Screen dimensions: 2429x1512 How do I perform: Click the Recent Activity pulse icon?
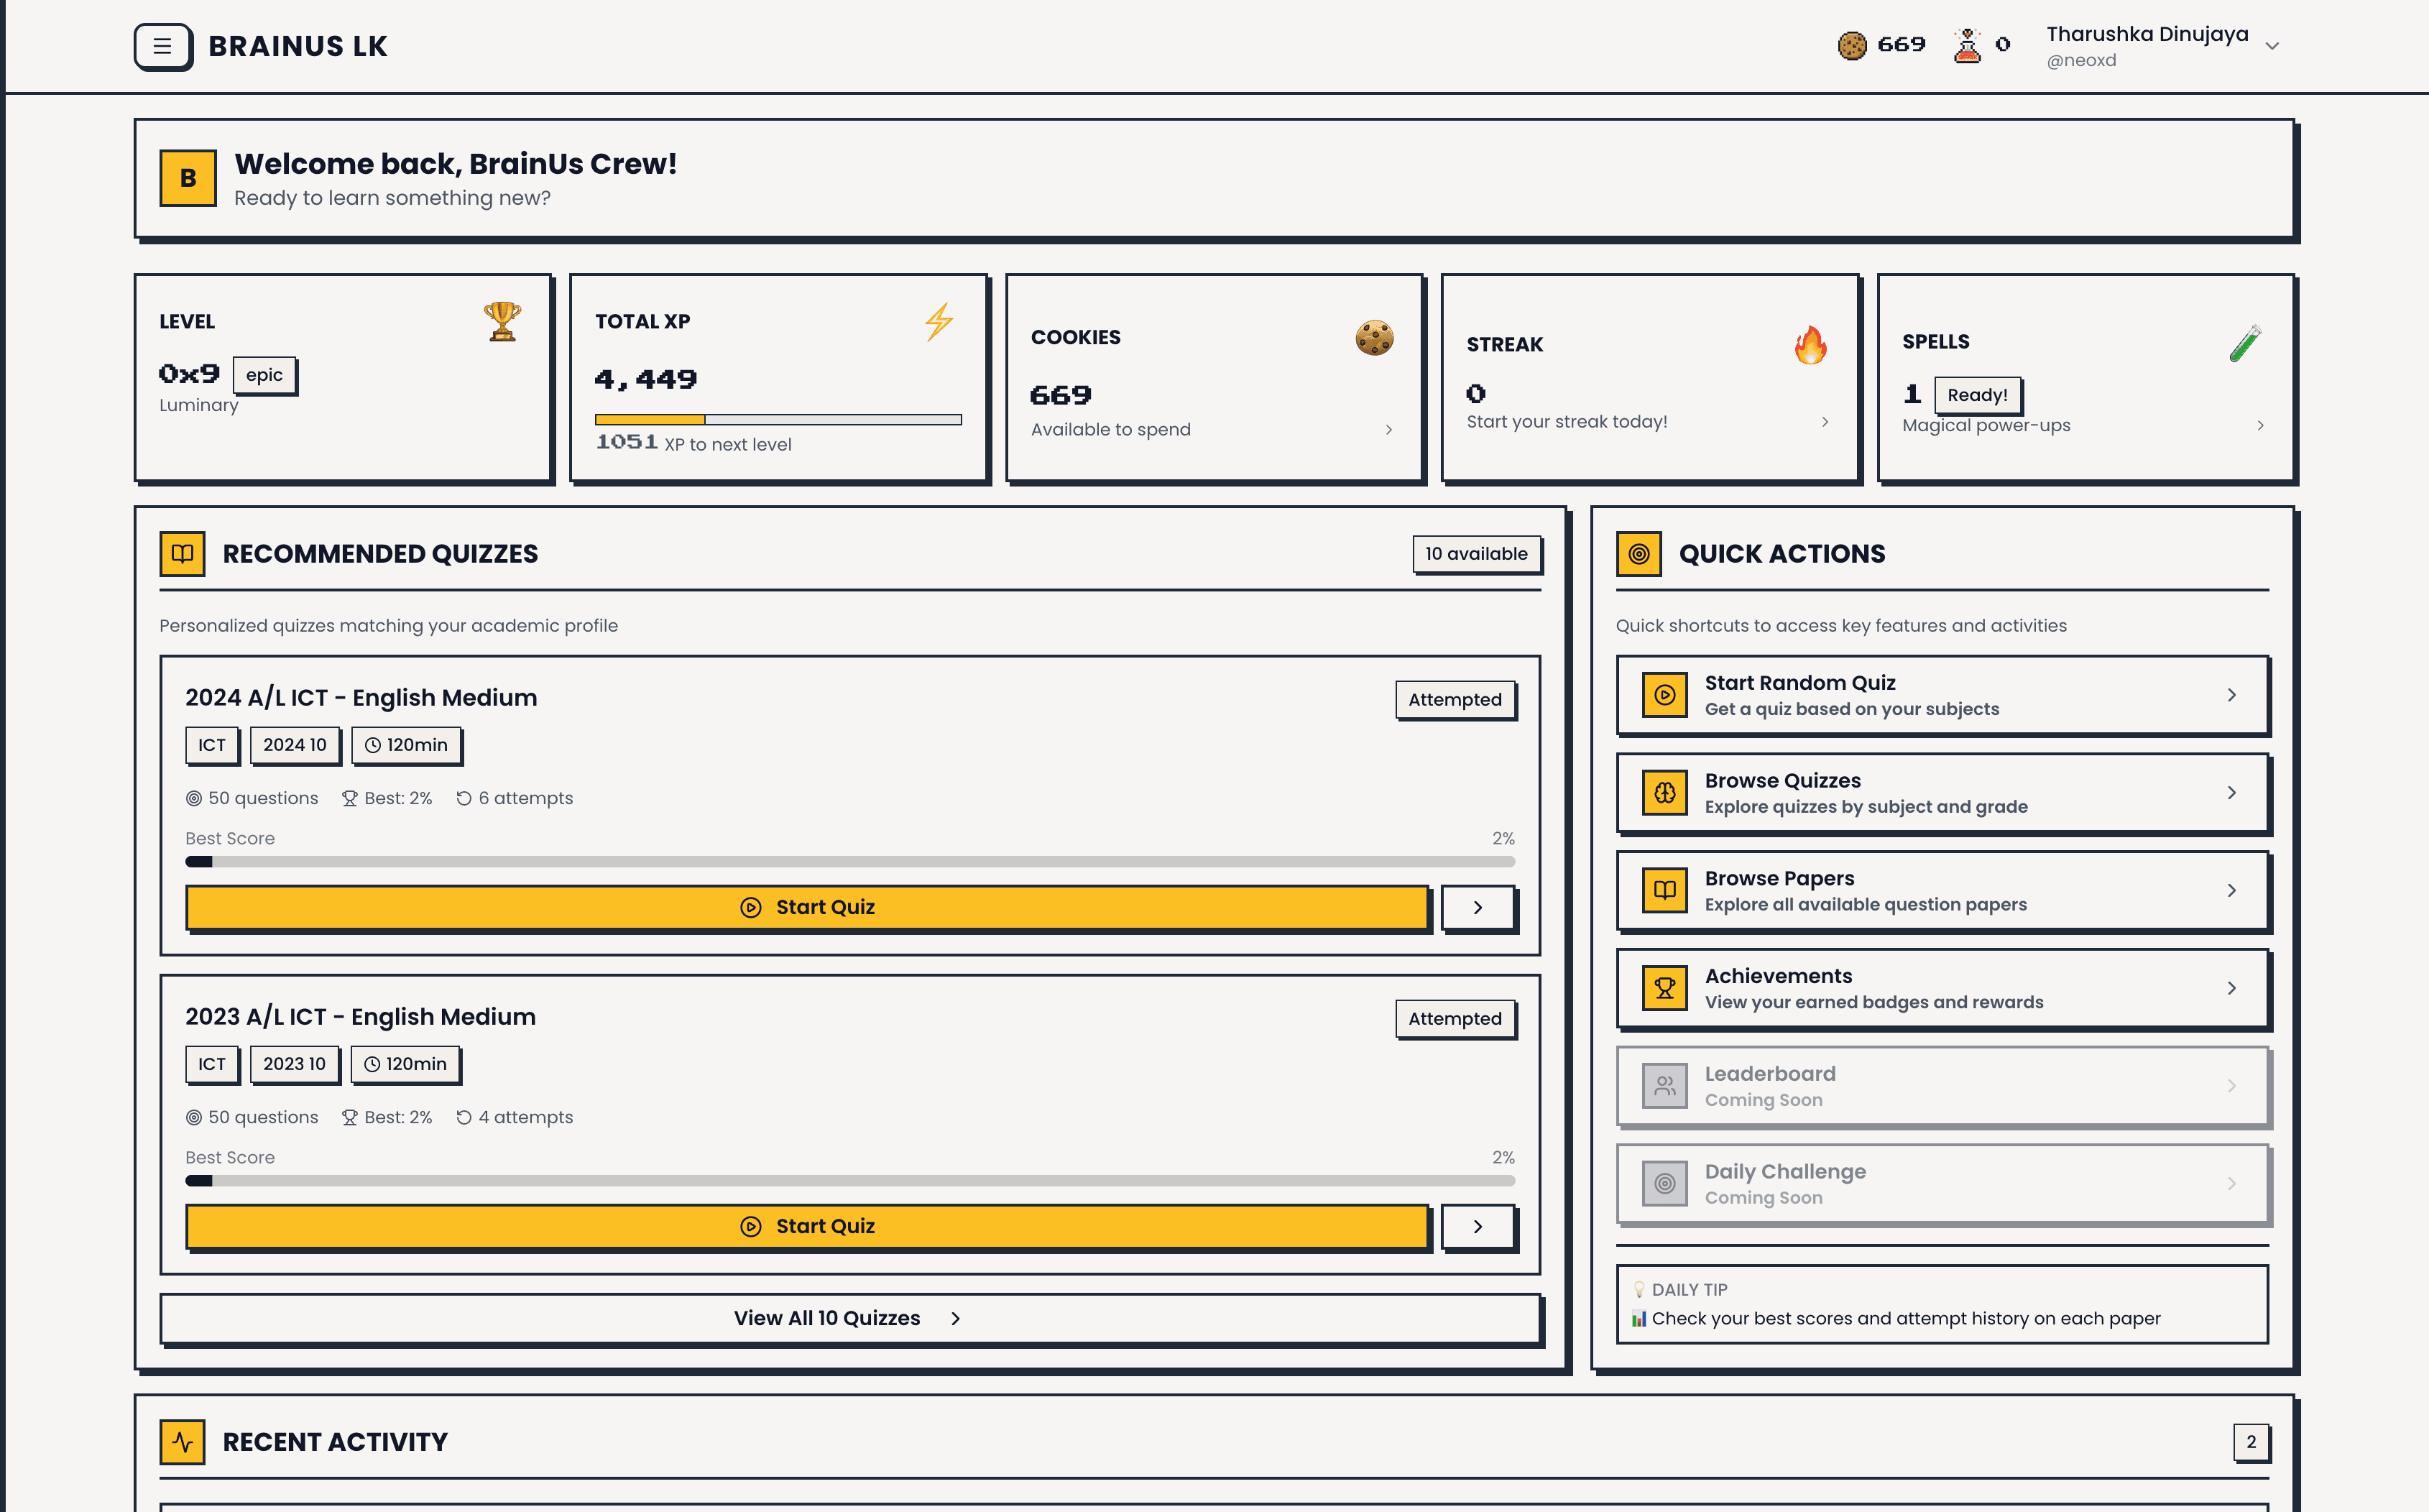click(x=182, y=1441)
